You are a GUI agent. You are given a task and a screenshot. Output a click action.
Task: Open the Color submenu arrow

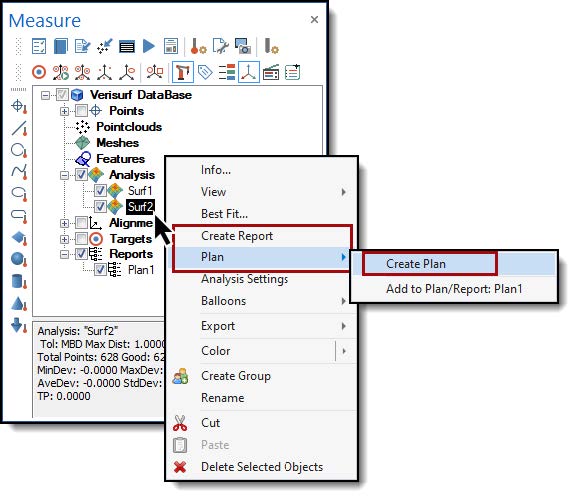(344, 351)
